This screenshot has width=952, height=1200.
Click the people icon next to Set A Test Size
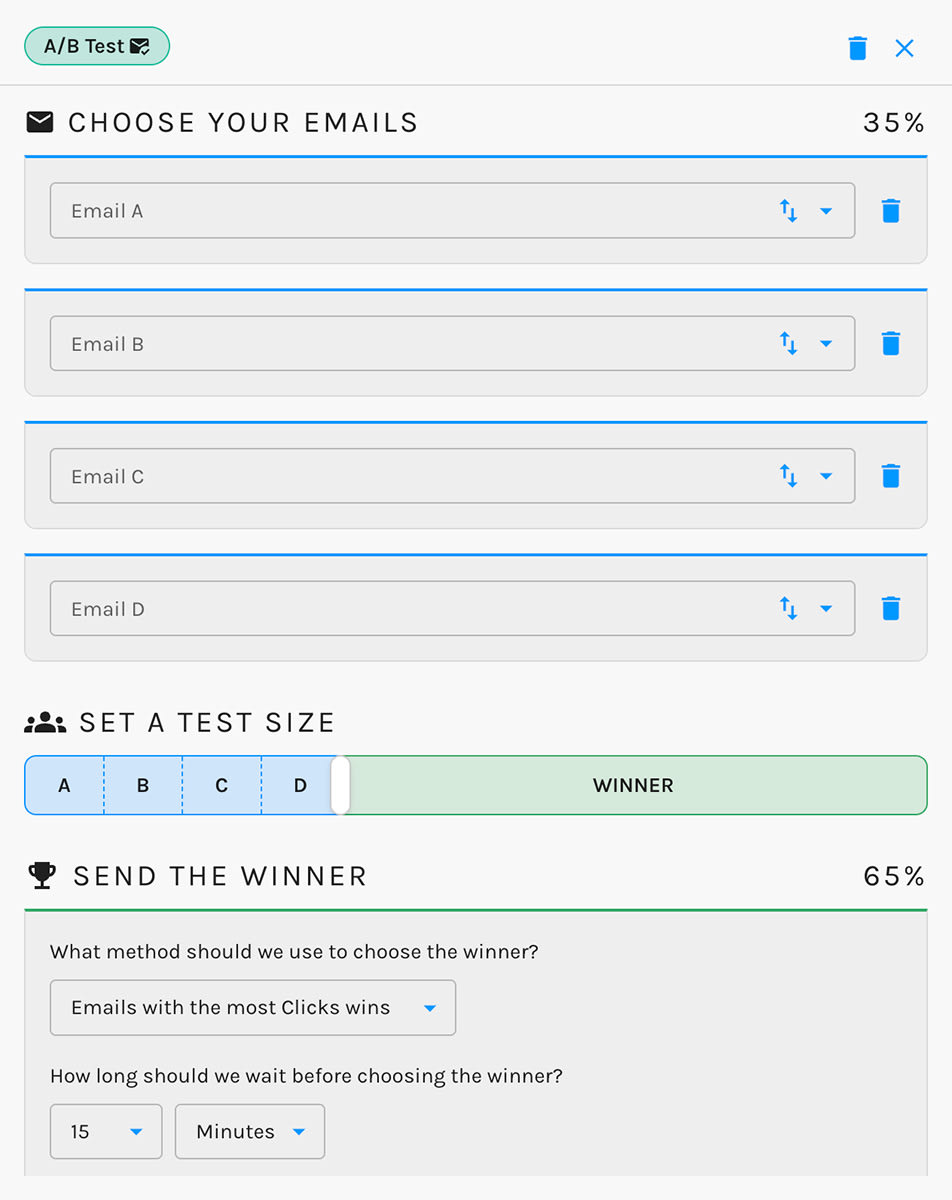pyautogui.click(x=44, y=721)
